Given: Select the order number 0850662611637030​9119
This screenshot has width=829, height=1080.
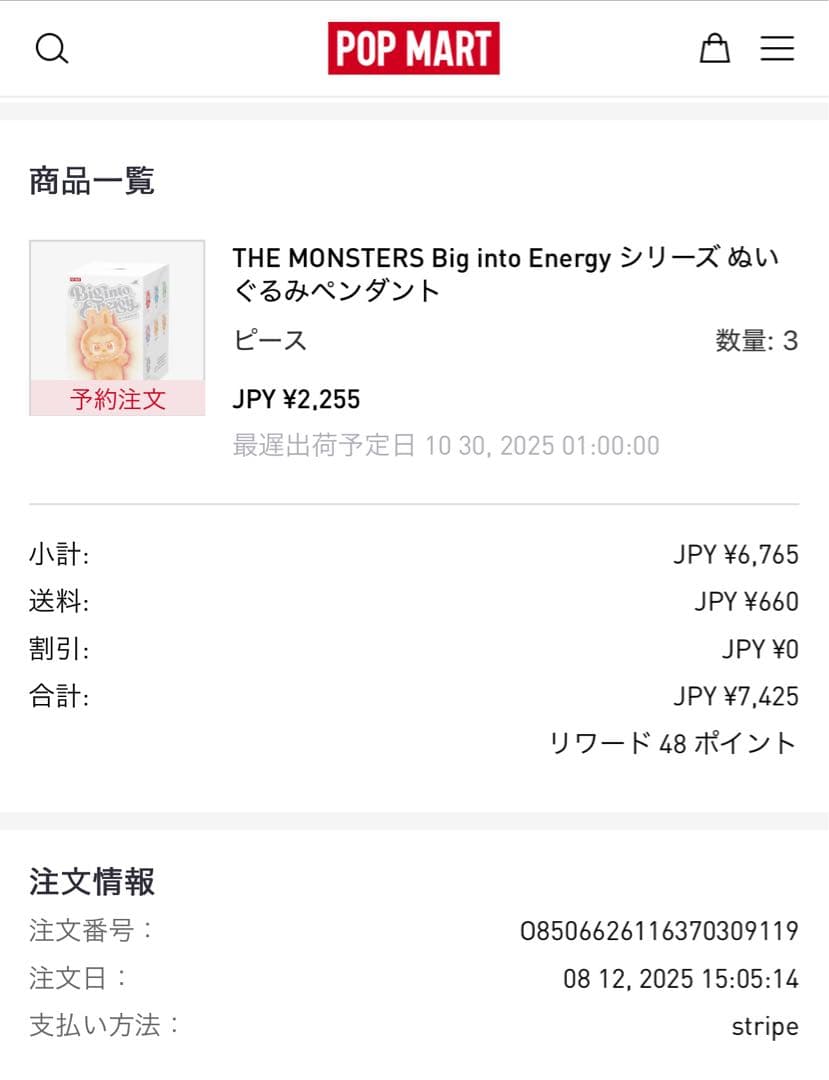Looking at the screenshot, I should click(659, 931).
